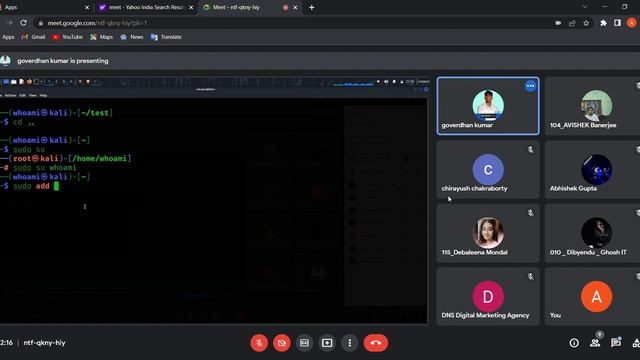Toggle closed captions button
This screenshot has height=360, width=640.
[304, 343]
